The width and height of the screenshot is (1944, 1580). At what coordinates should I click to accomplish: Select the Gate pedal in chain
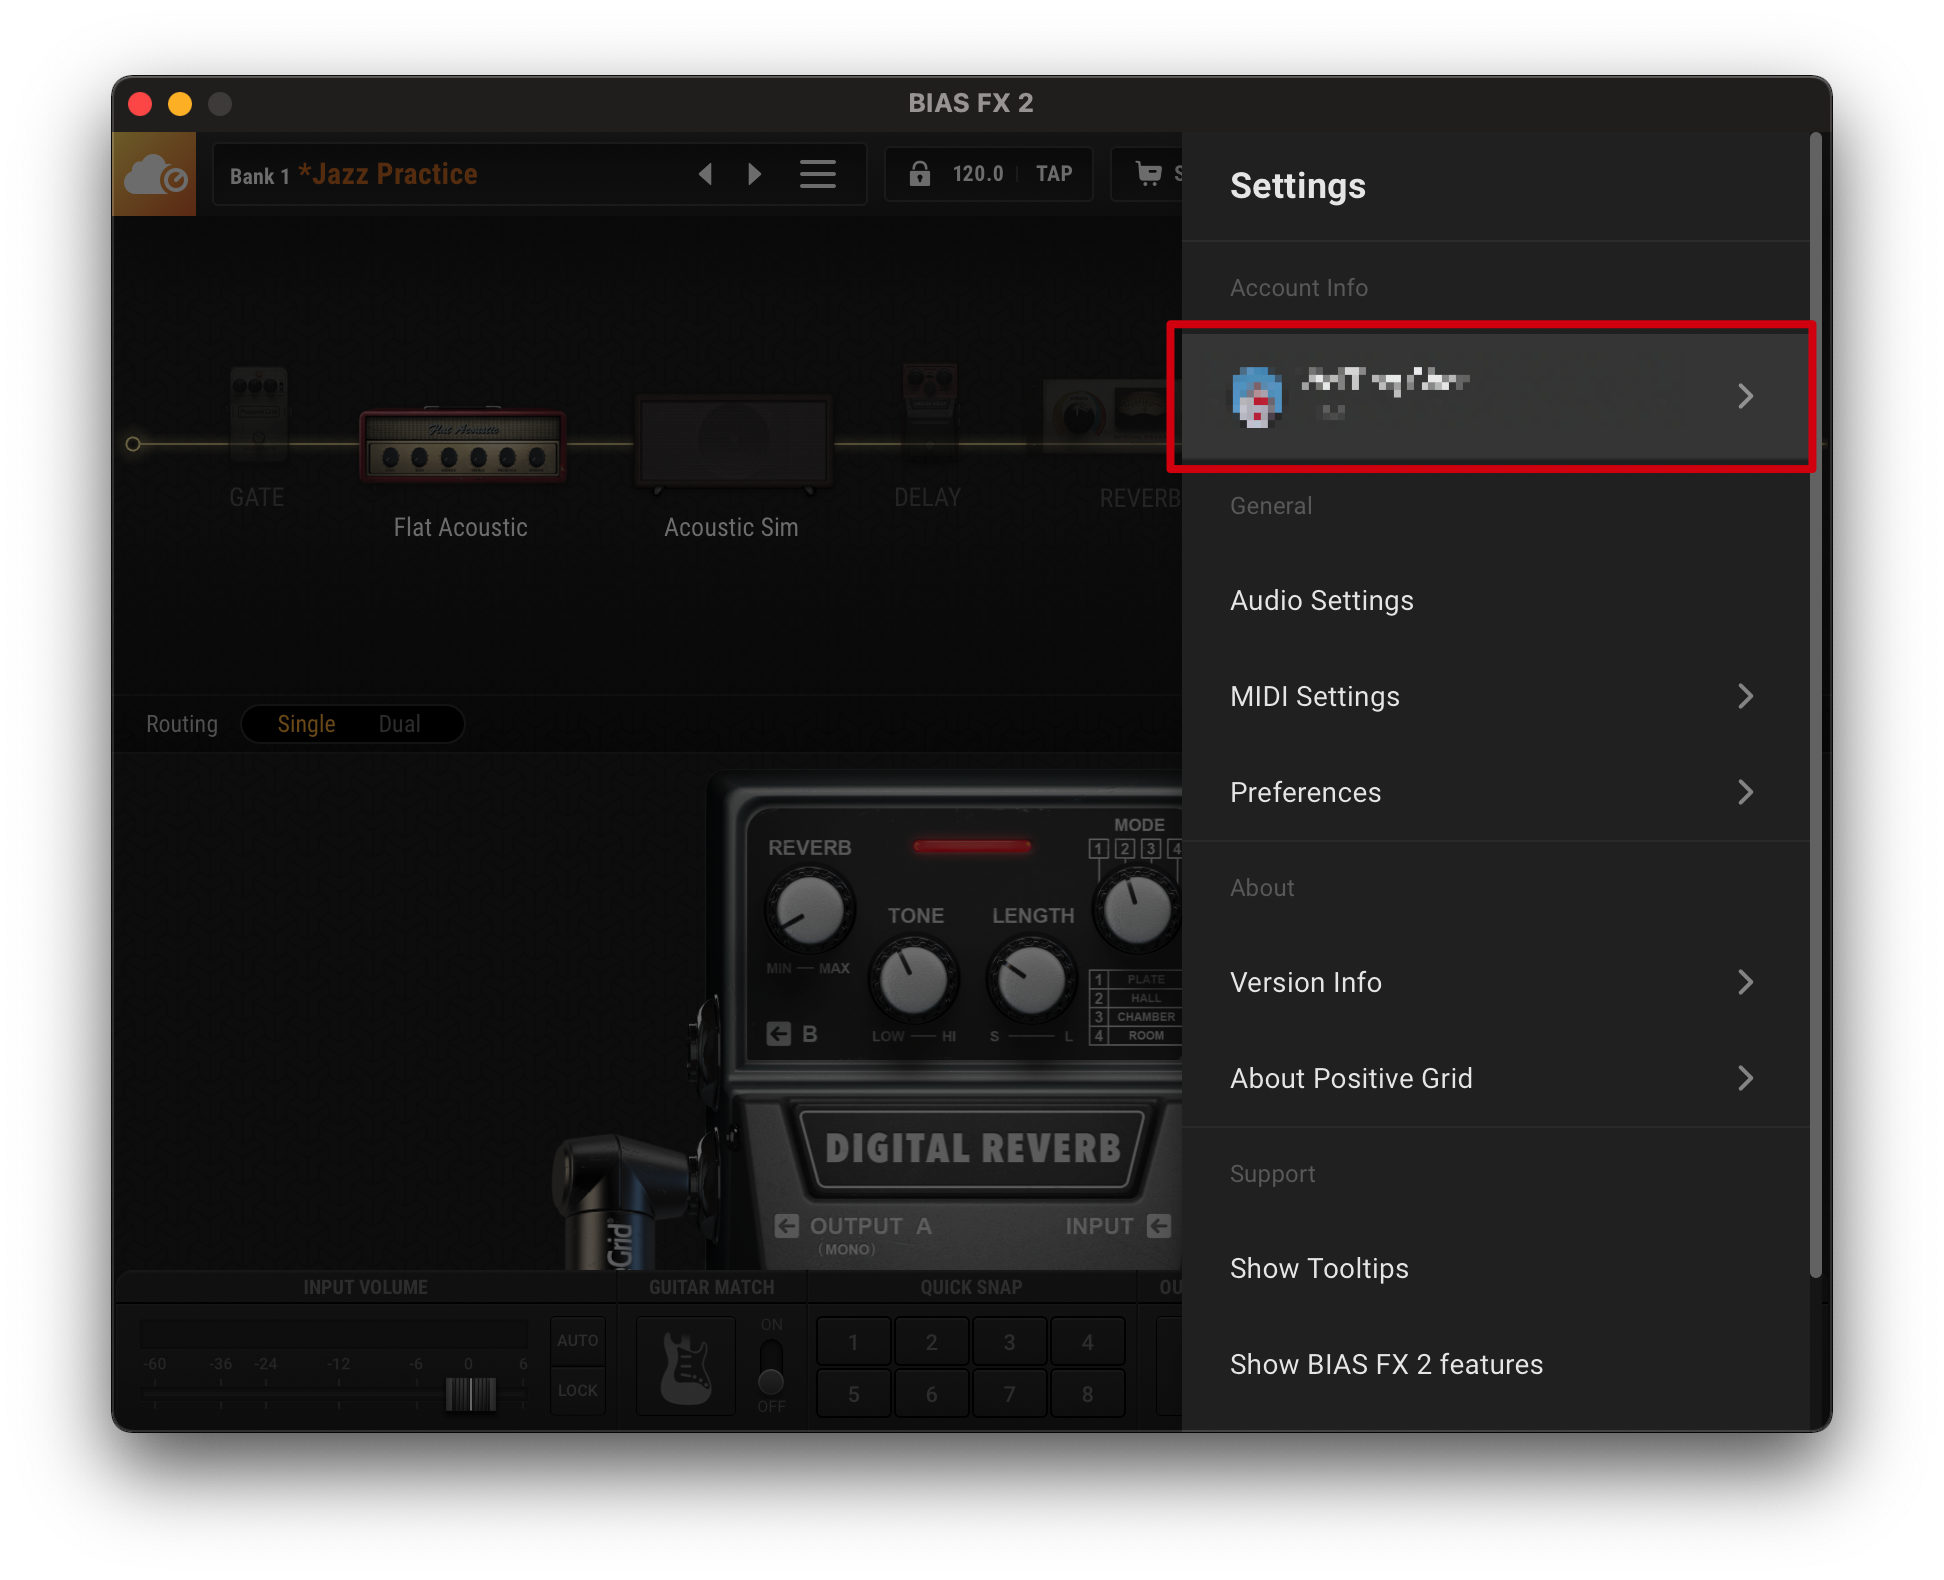click(258, 415)
